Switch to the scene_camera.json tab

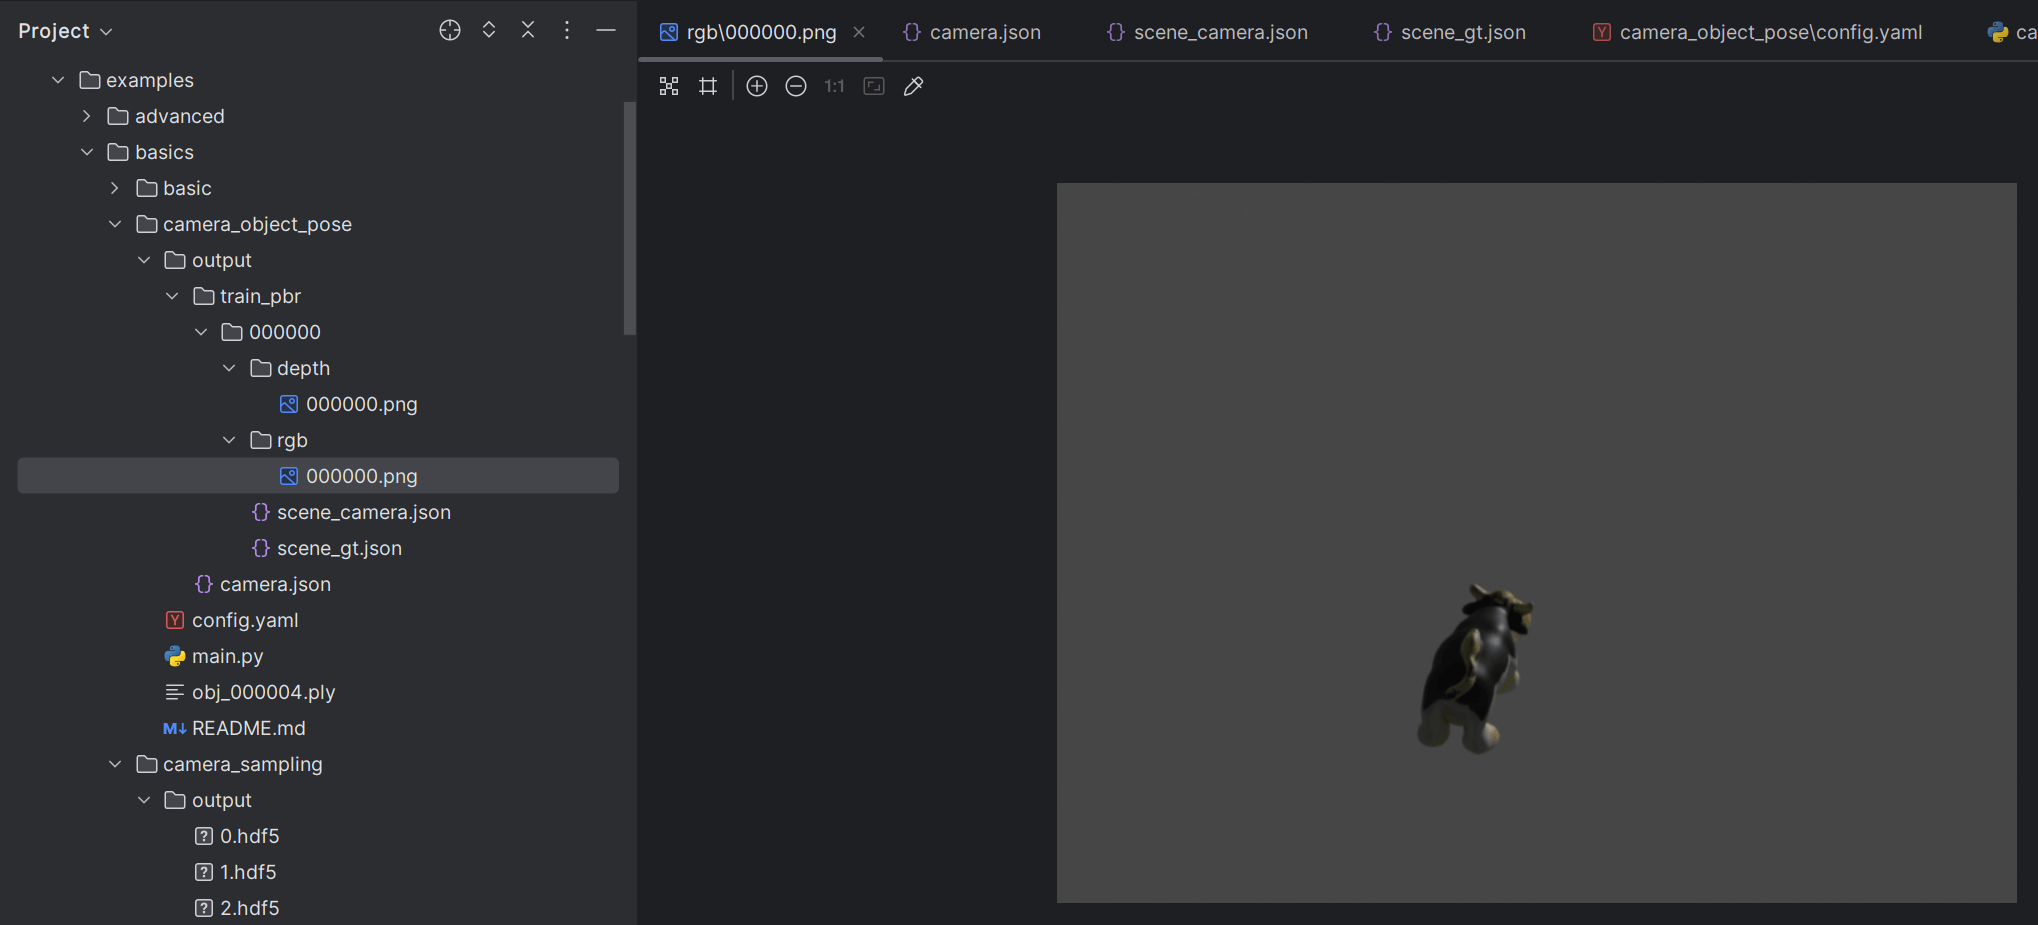point(1219,33)
